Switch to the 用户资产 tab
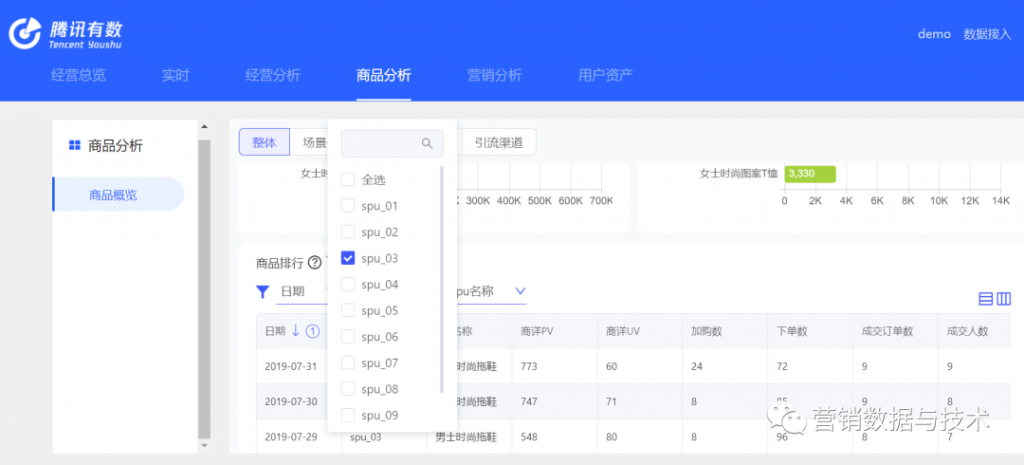 (605, 75)
